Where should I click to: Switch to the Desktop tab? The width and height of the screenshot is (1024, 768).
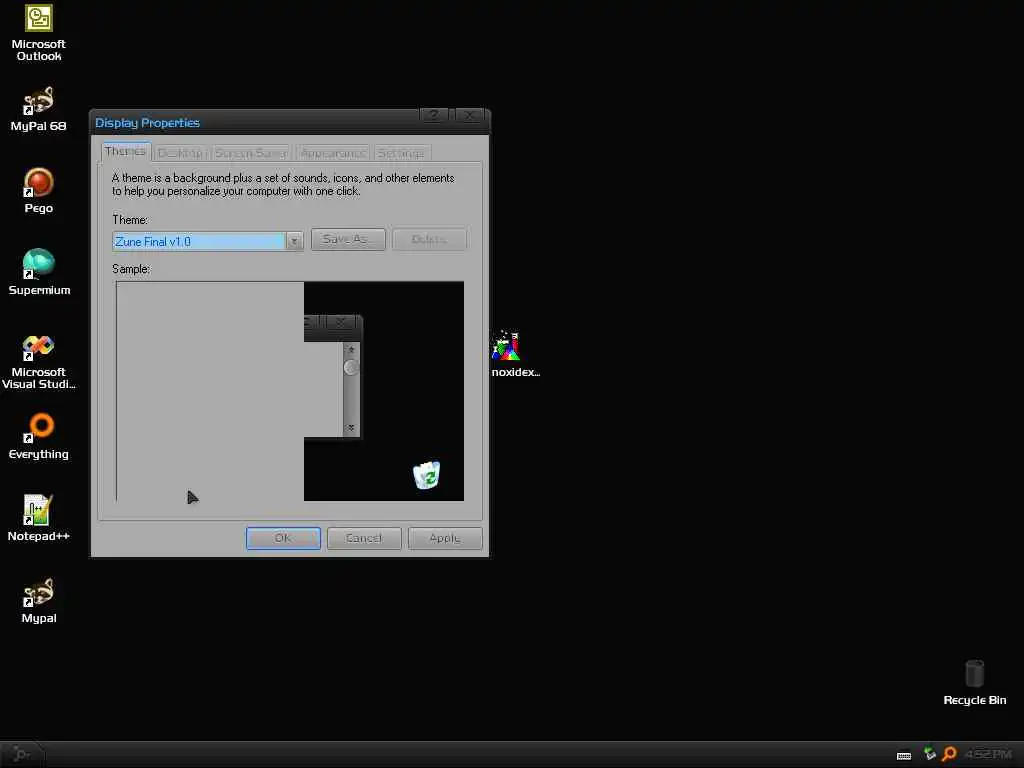pyautogui.click(x=180, y=153)
